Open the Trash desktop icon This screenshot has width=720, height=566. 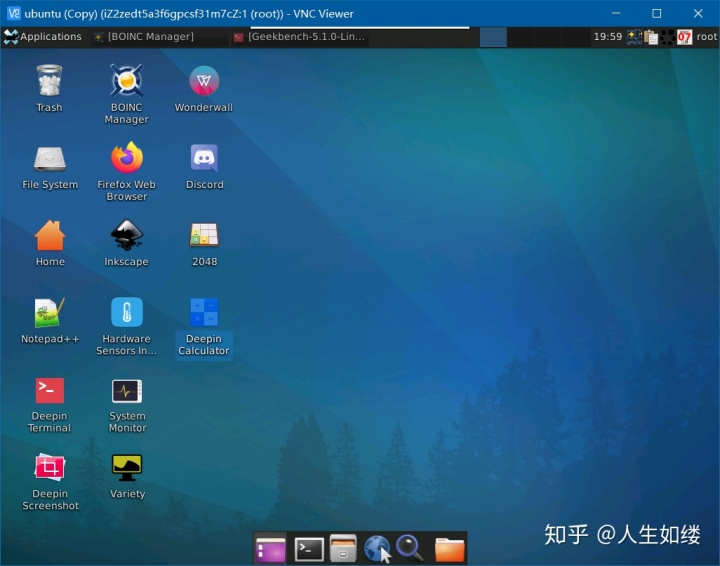tap(49, 81)
